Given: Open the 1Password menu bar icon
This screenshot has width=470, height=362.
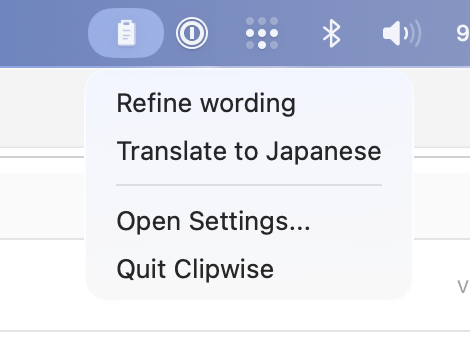Looking at the screenshot, I should pos(192,33).
